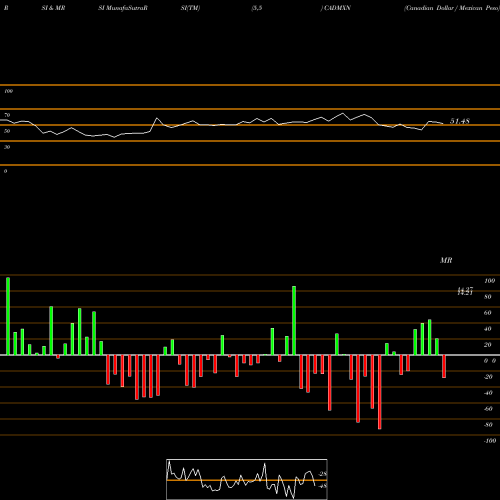Click MR axis label -100
Screen dimensions: 500x500
click(x=490, y=441)
